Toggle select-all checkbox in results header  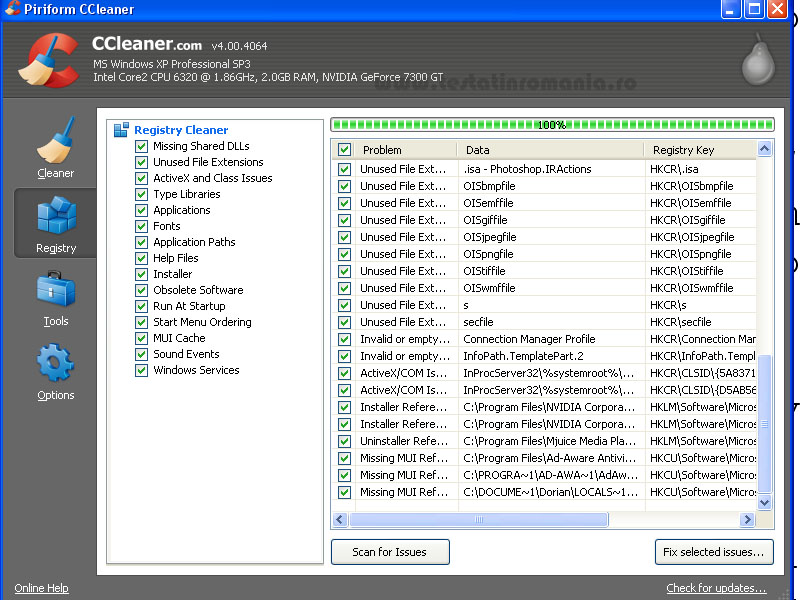(x=345, y=150)
